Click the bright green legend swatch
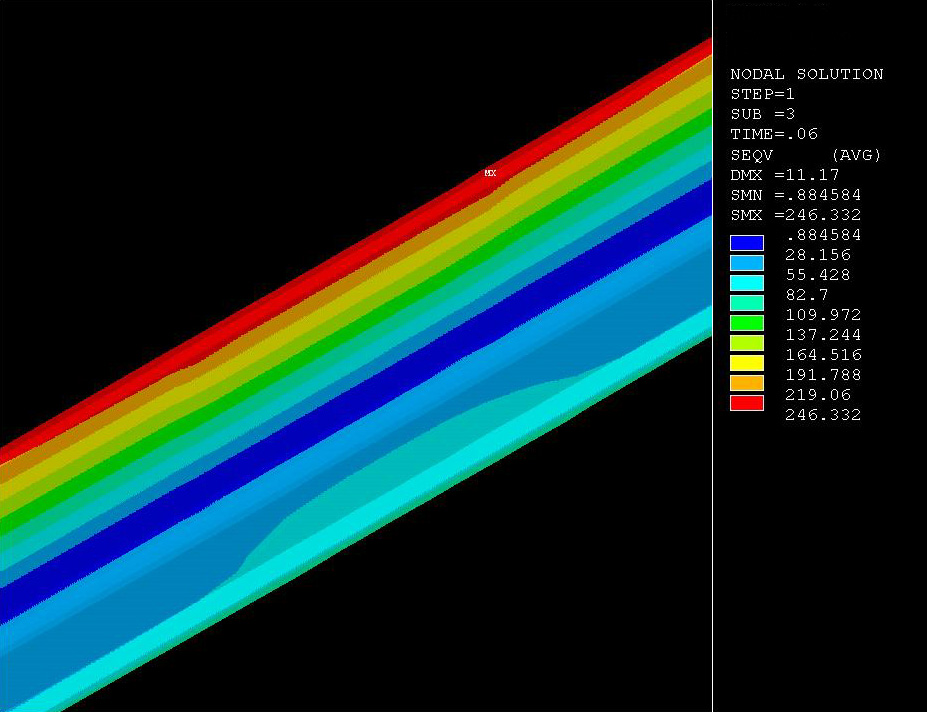 click(747, 323)
